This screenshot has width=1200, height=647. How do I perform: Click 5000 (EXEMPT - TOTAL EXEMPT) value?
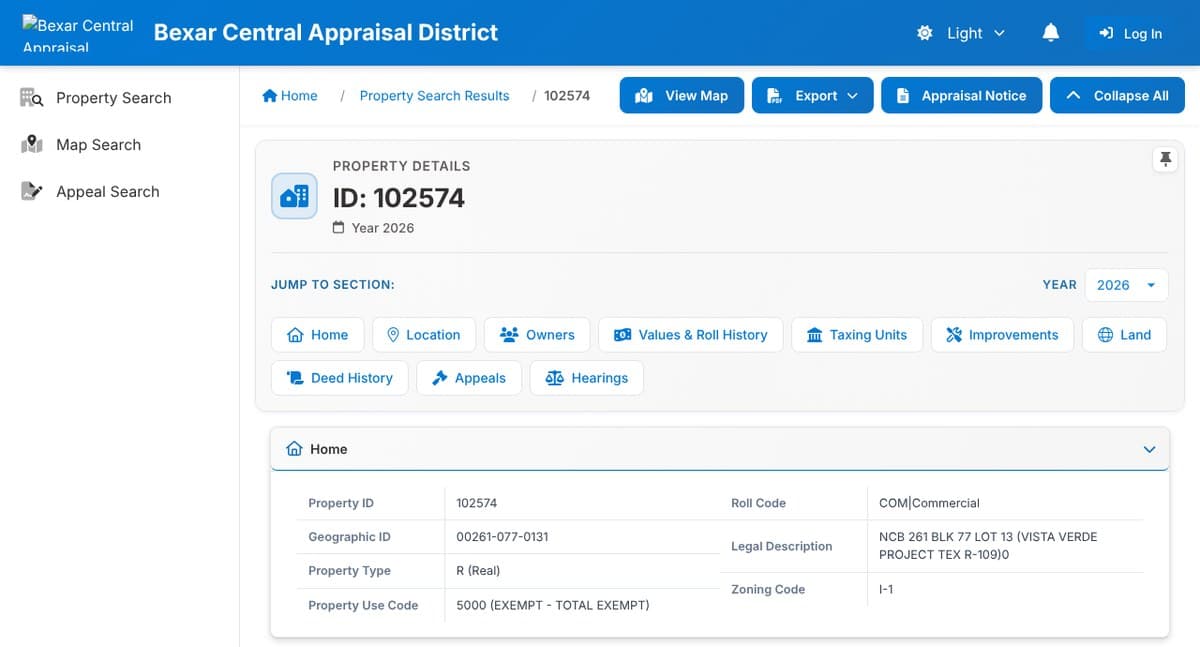point(553,605)
